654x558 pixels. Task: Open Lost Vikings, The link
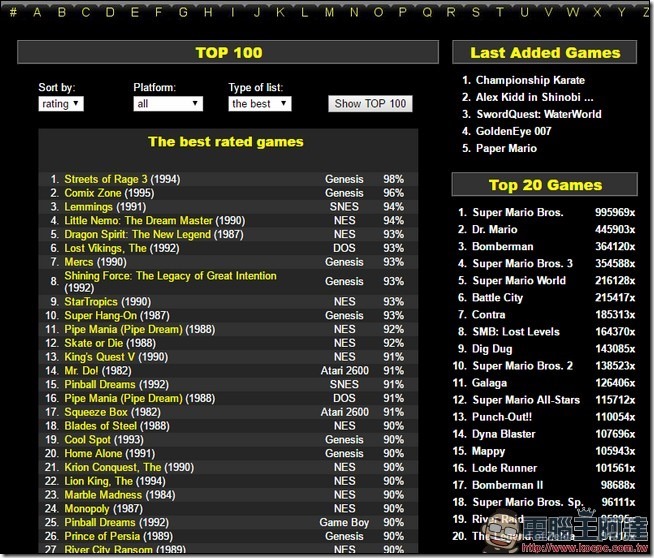tap(105, 248)
